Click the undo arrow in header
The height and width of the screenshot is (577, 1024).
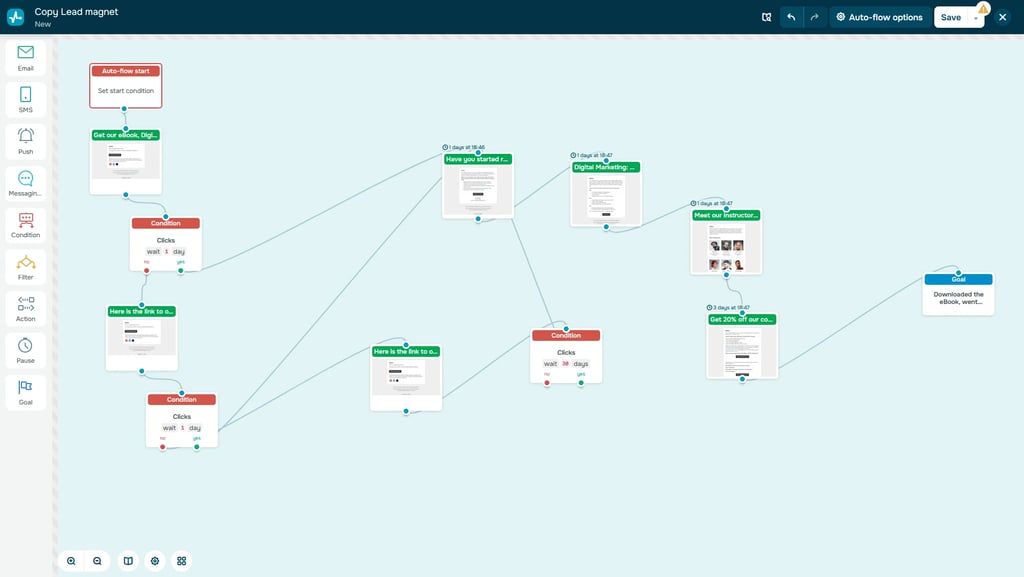791,17
